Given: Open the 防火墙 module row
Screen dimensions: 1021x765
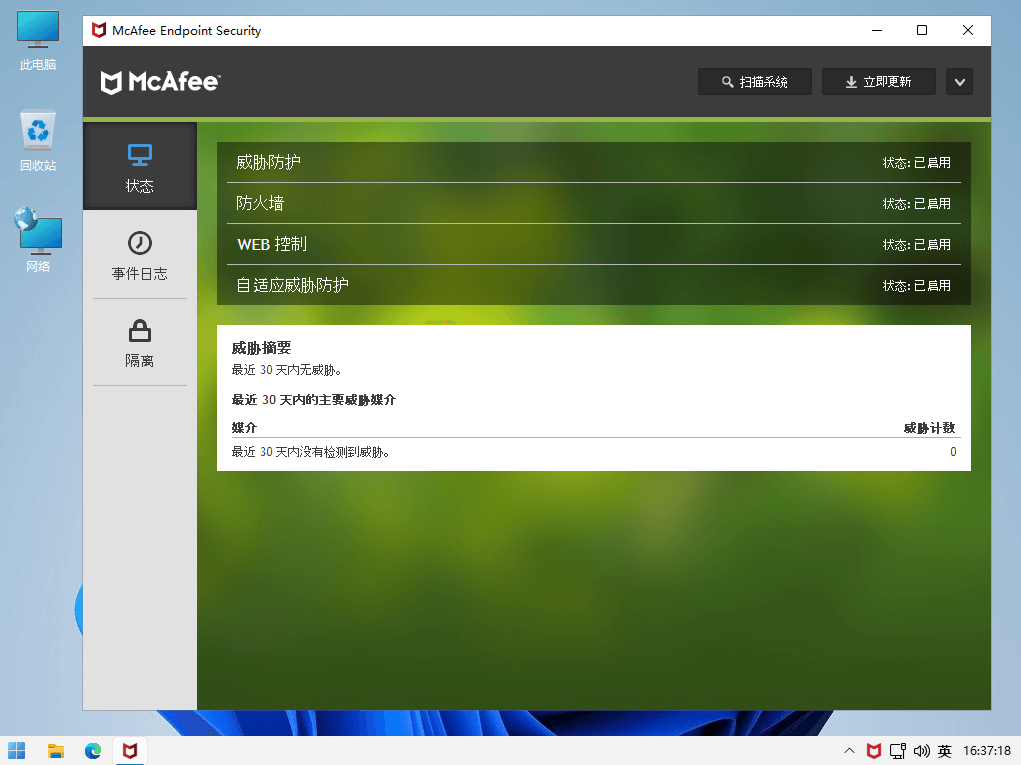Looking at the screenshot, I should [x=594, y=203].
